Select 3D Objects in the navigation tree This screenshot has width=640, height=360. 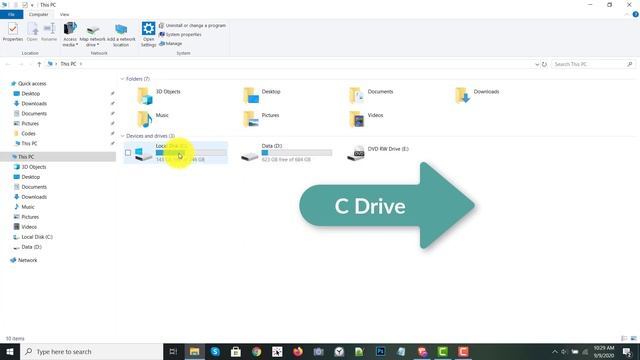click(x=33, y=167)
